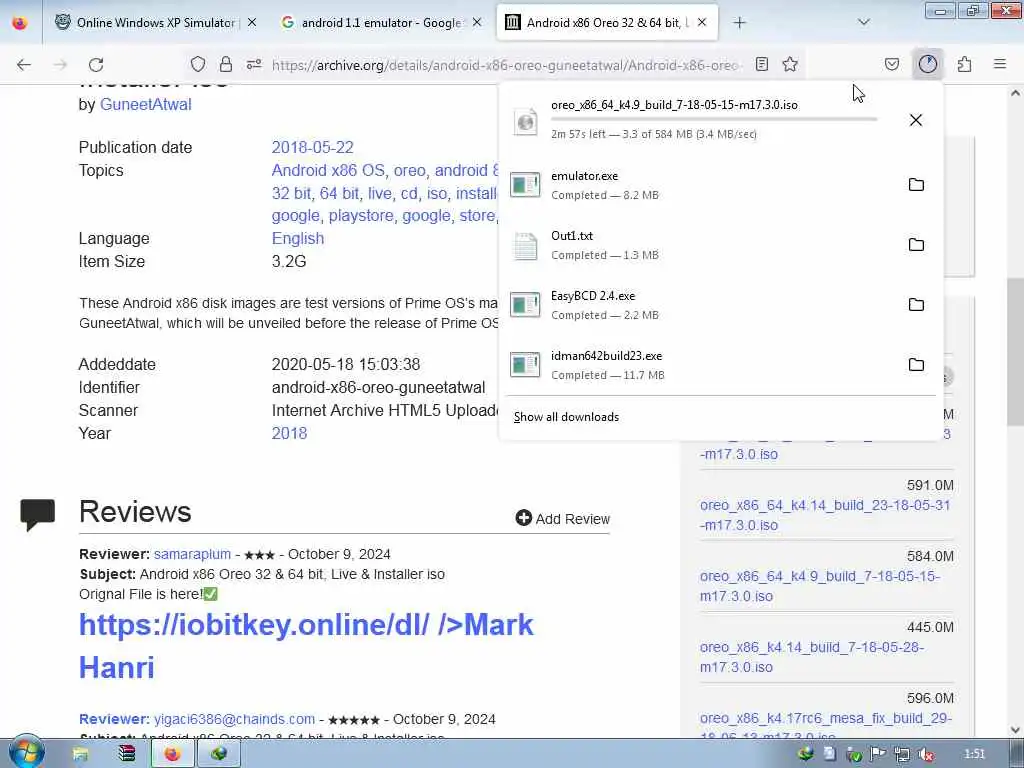
Task: Open the Out1.txt download entry
Action: pyautogui.click(x=699, y=245)
